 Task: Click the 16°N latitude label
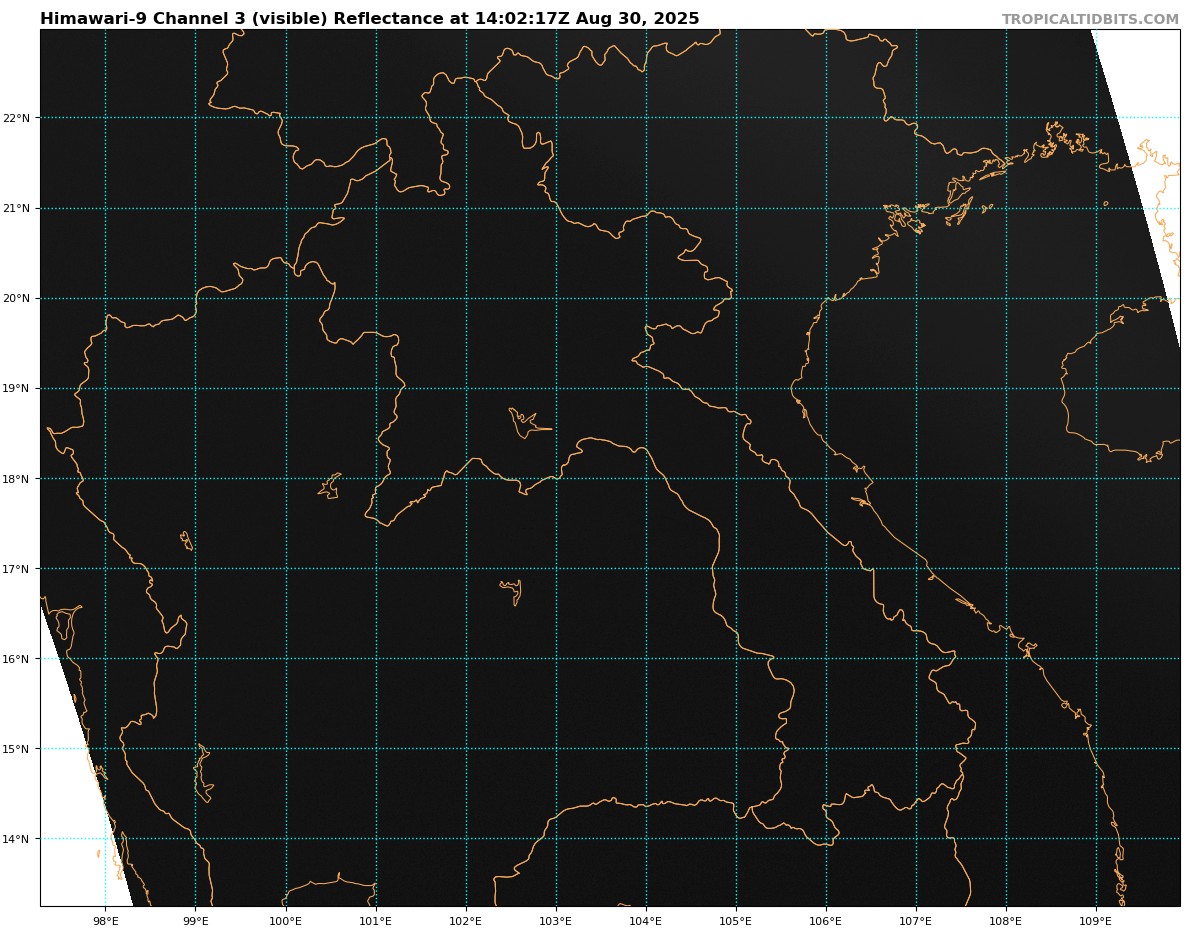[17, 659]
